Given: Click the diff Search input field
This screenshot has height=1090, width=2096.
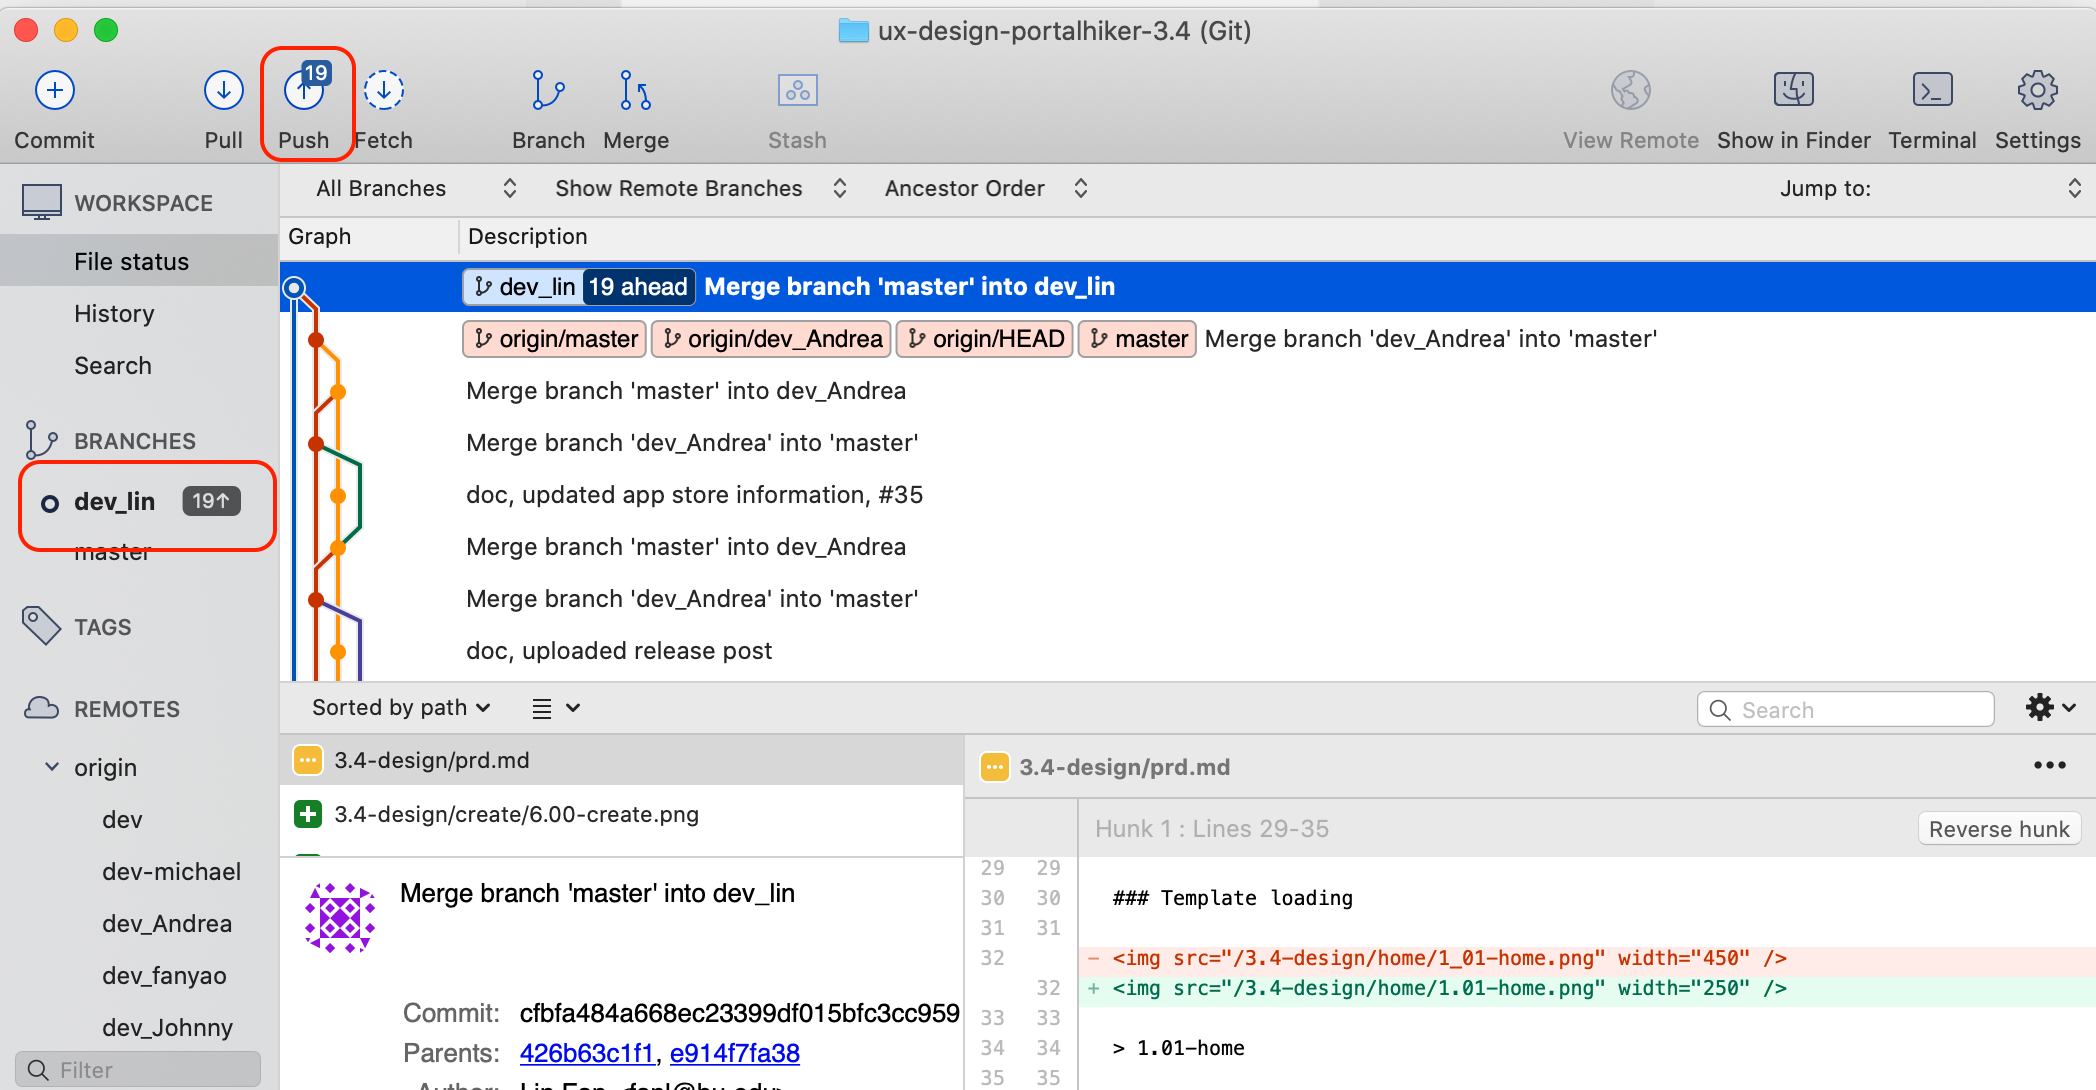Looking at the screenshot, I should click(x=1846, y=710).
